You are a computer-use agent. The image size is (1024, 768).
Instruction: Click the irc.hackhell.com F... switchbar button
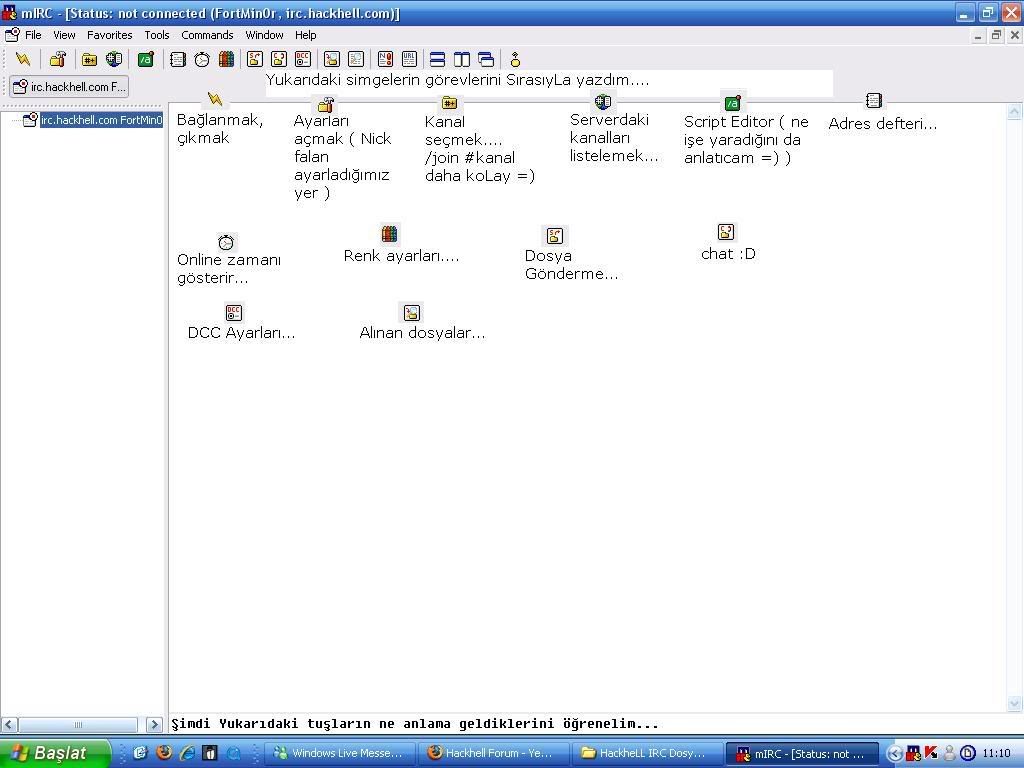[x=69, y=86]
